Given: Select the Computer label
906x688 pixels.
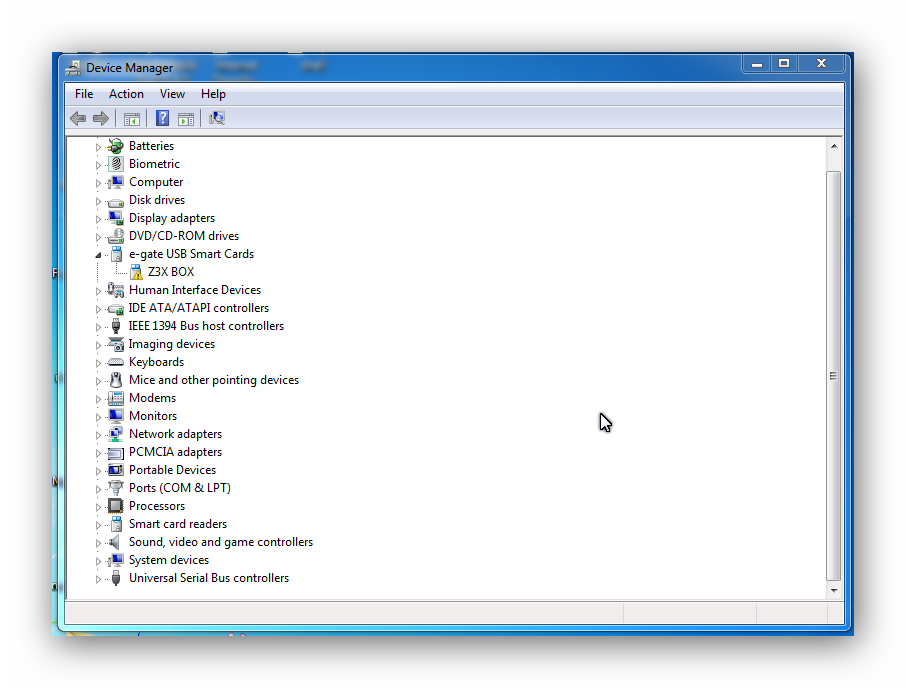Looking at the screenshot, I should [x=156, y=182].
